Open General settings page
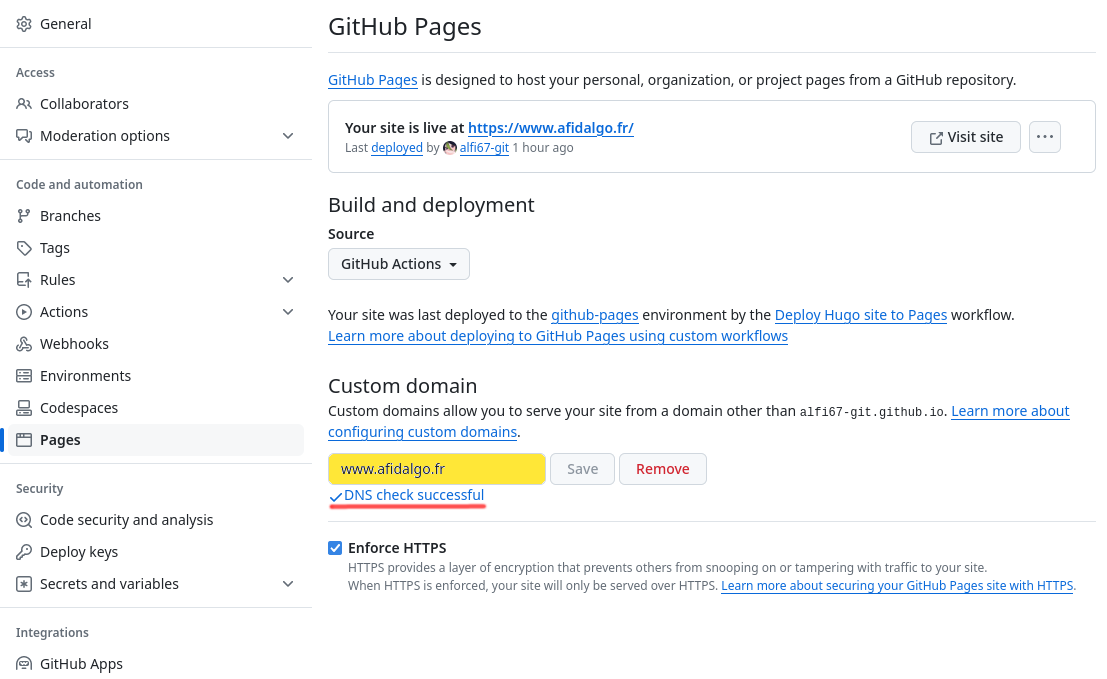This screenshot has width=1107, height=679. point(66,24)
